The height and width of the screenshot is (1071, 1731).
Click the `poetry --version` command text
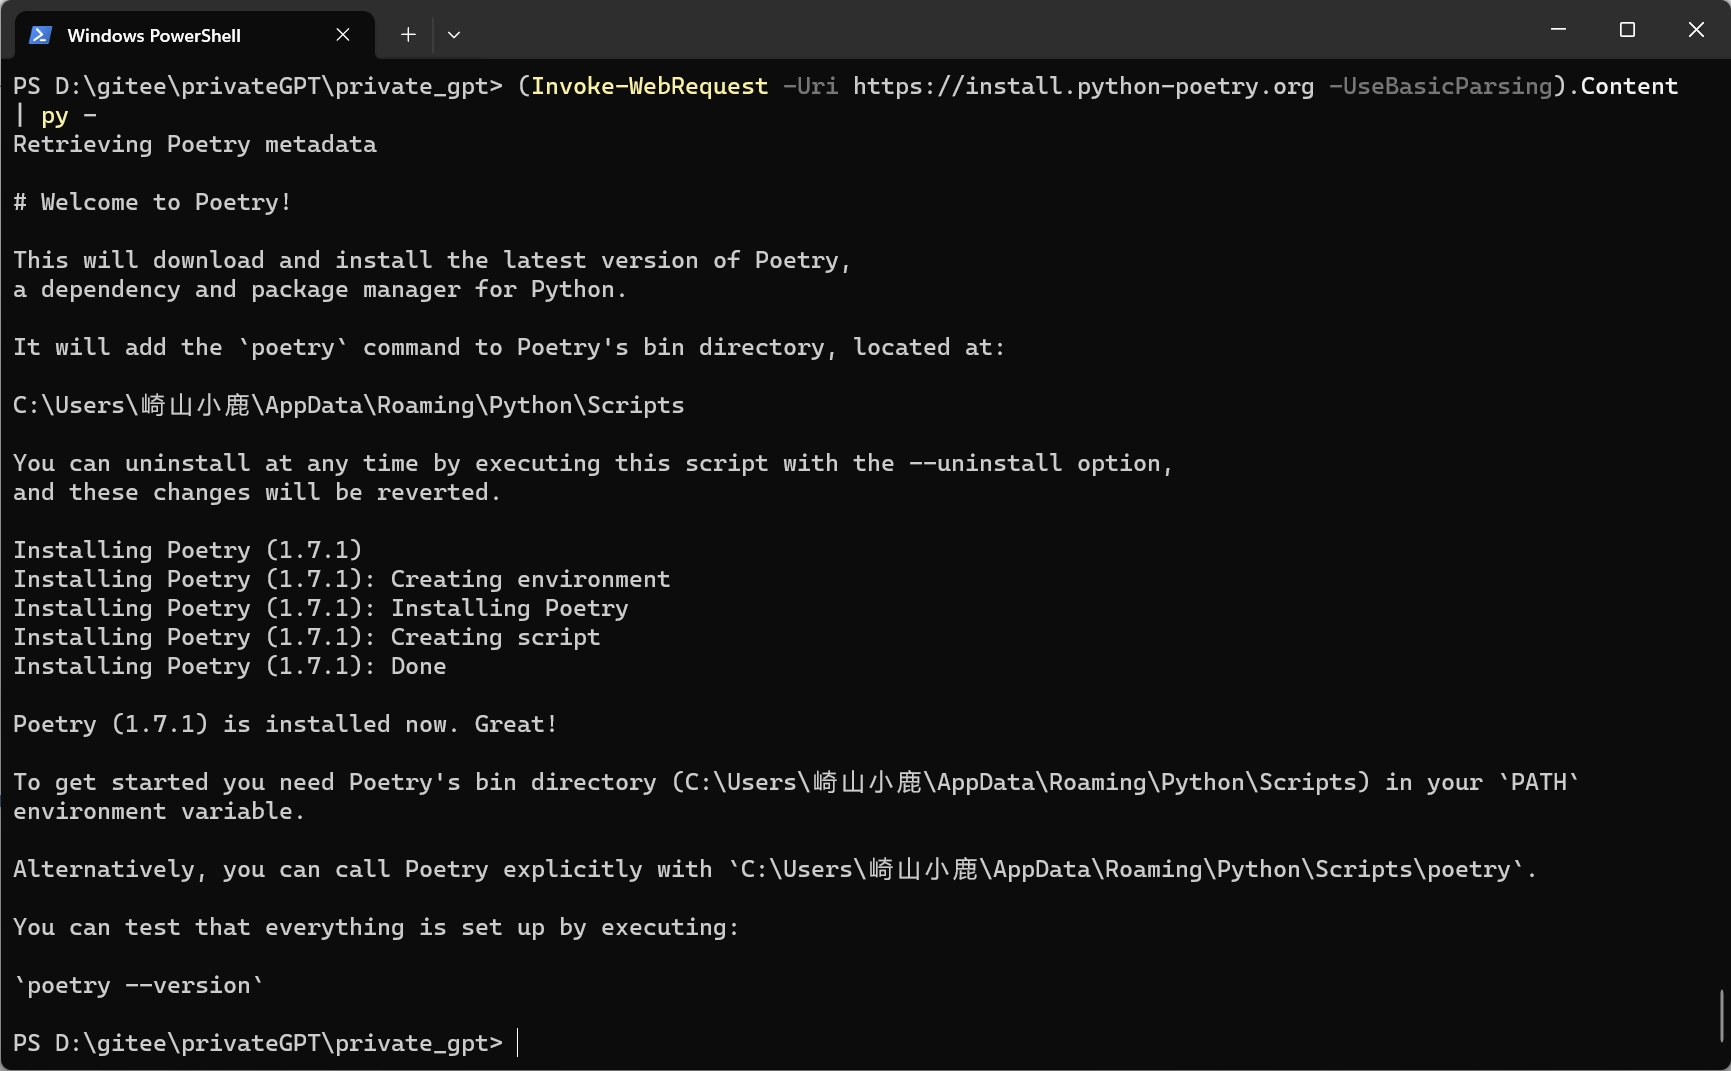(139, 985)
